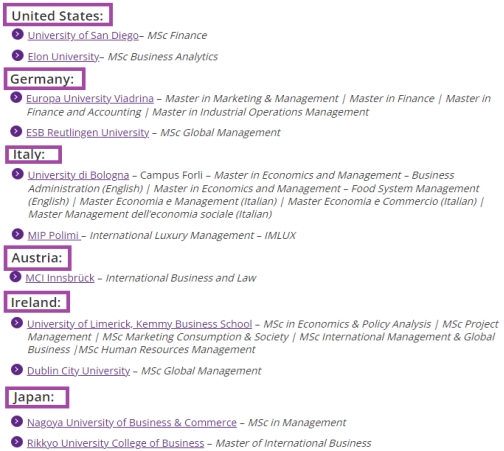Click the arrow bullet next to Rikkyo University
Image resolution: width=504 pixels, height=451 pixels.
(17, 442)
